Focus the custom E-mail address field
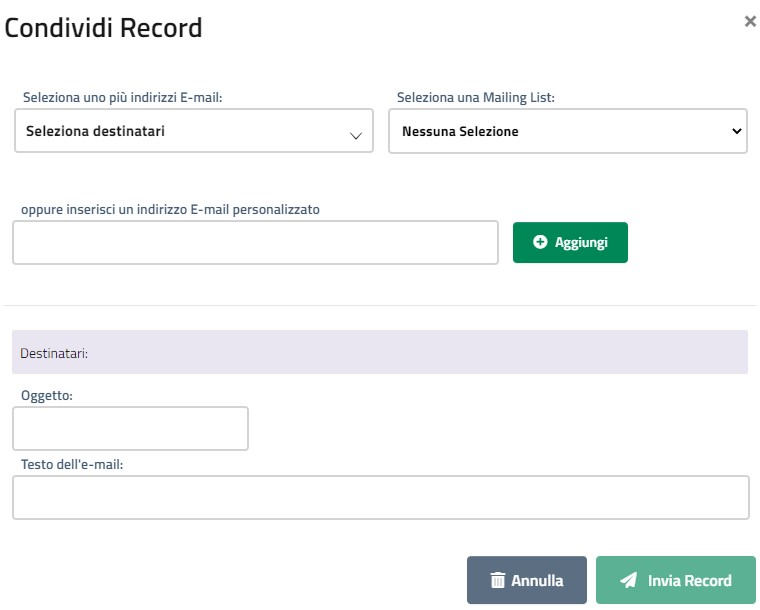The image size is (760, 610). click(x=255, y=243)
